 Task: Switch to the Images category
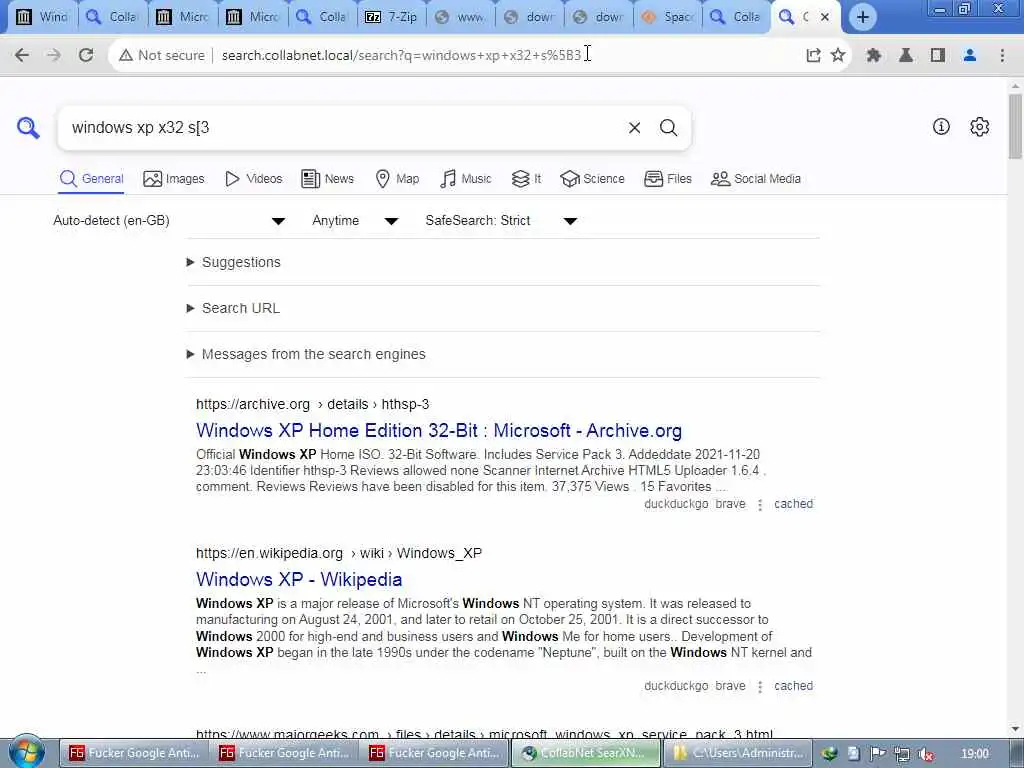174,179
